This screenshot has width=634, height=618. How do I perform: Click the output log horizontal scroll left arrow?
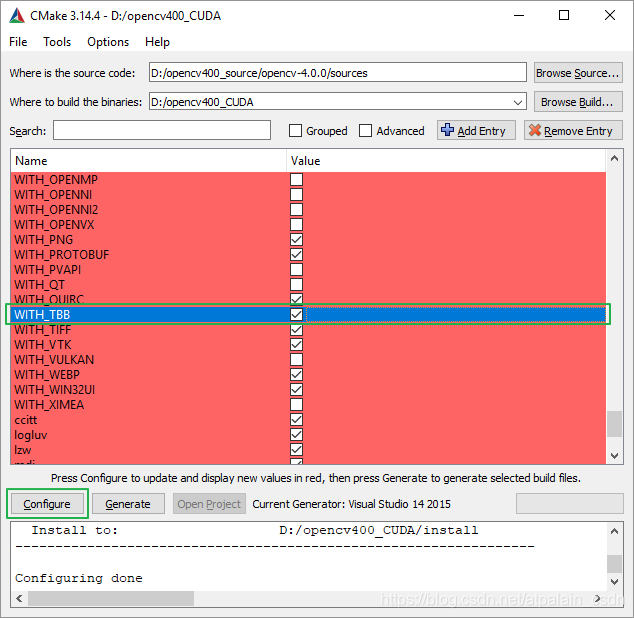point(19,598)
